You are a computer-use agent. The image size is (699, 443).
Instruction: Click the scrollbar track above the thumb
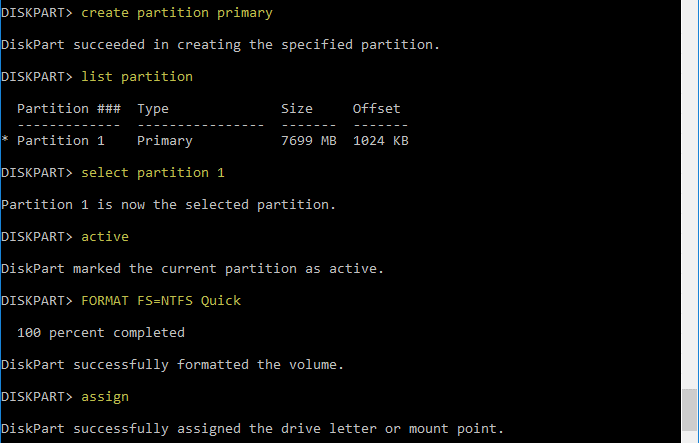click(689, 194)
